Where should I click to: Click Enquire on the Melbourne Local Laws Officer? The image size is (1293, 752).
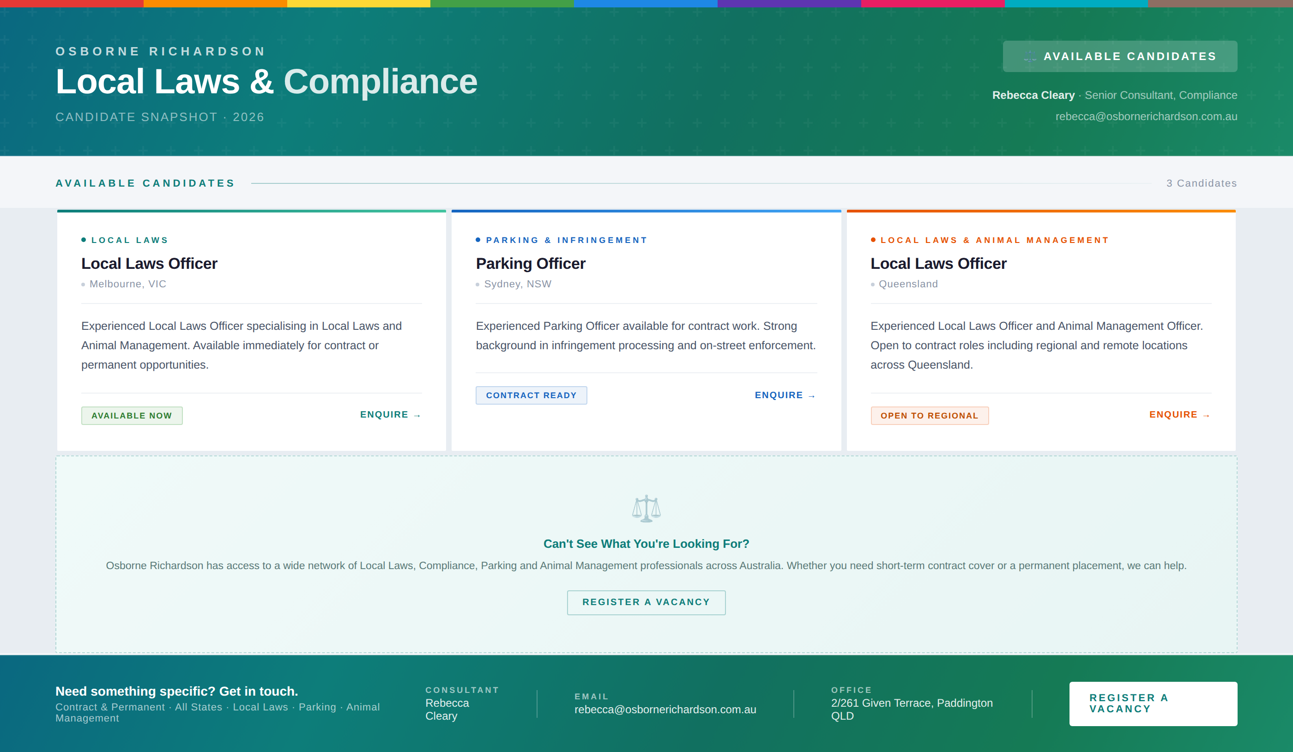point(390,415)
